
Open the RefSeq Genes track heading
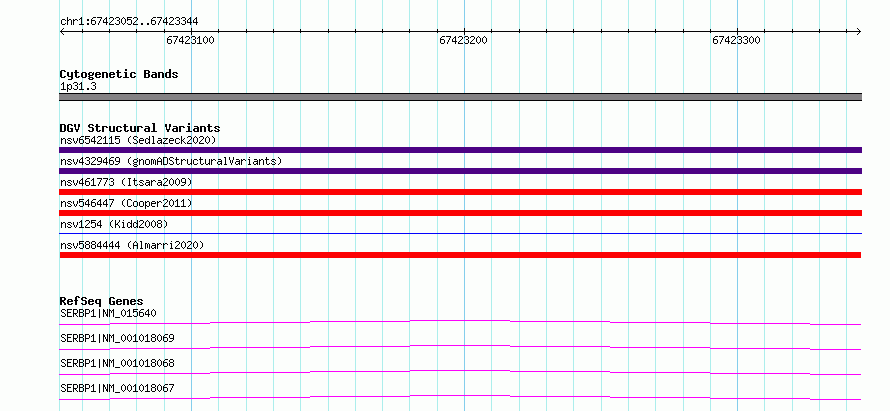[x=102, y=301]
